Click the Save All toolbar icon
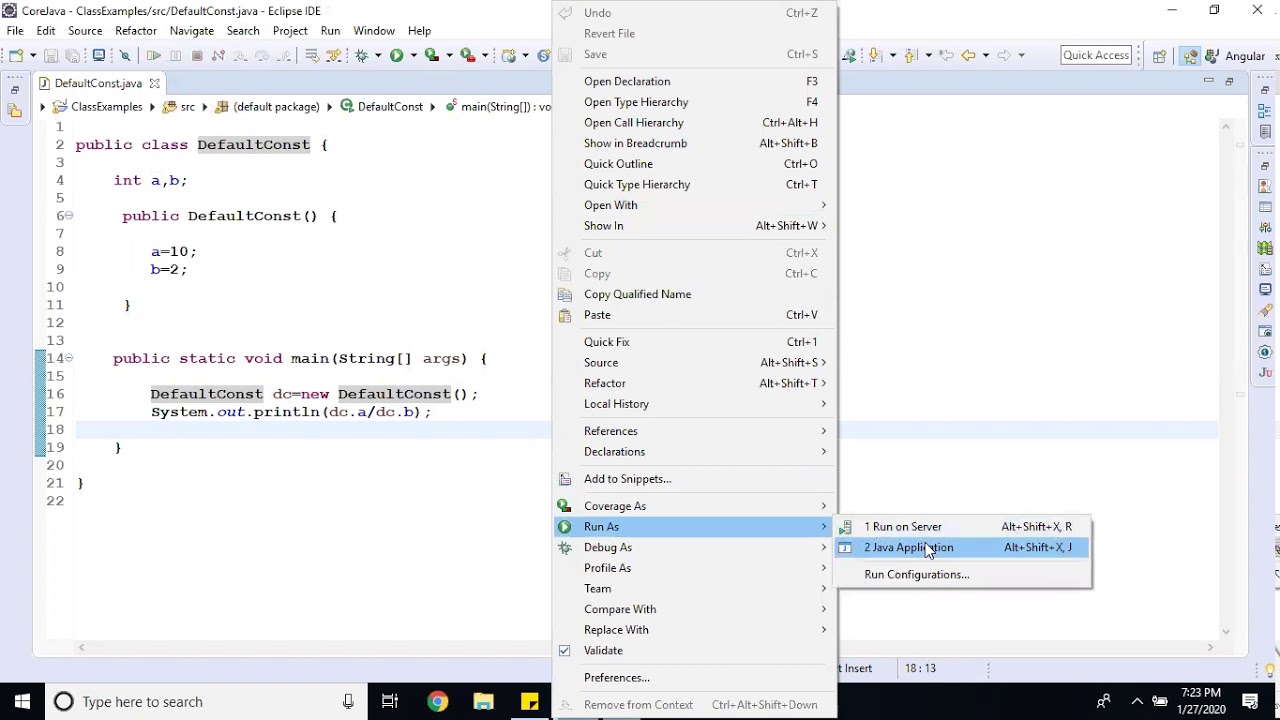The height and width of the screenshot is (720, 1280). coord(72,55)
